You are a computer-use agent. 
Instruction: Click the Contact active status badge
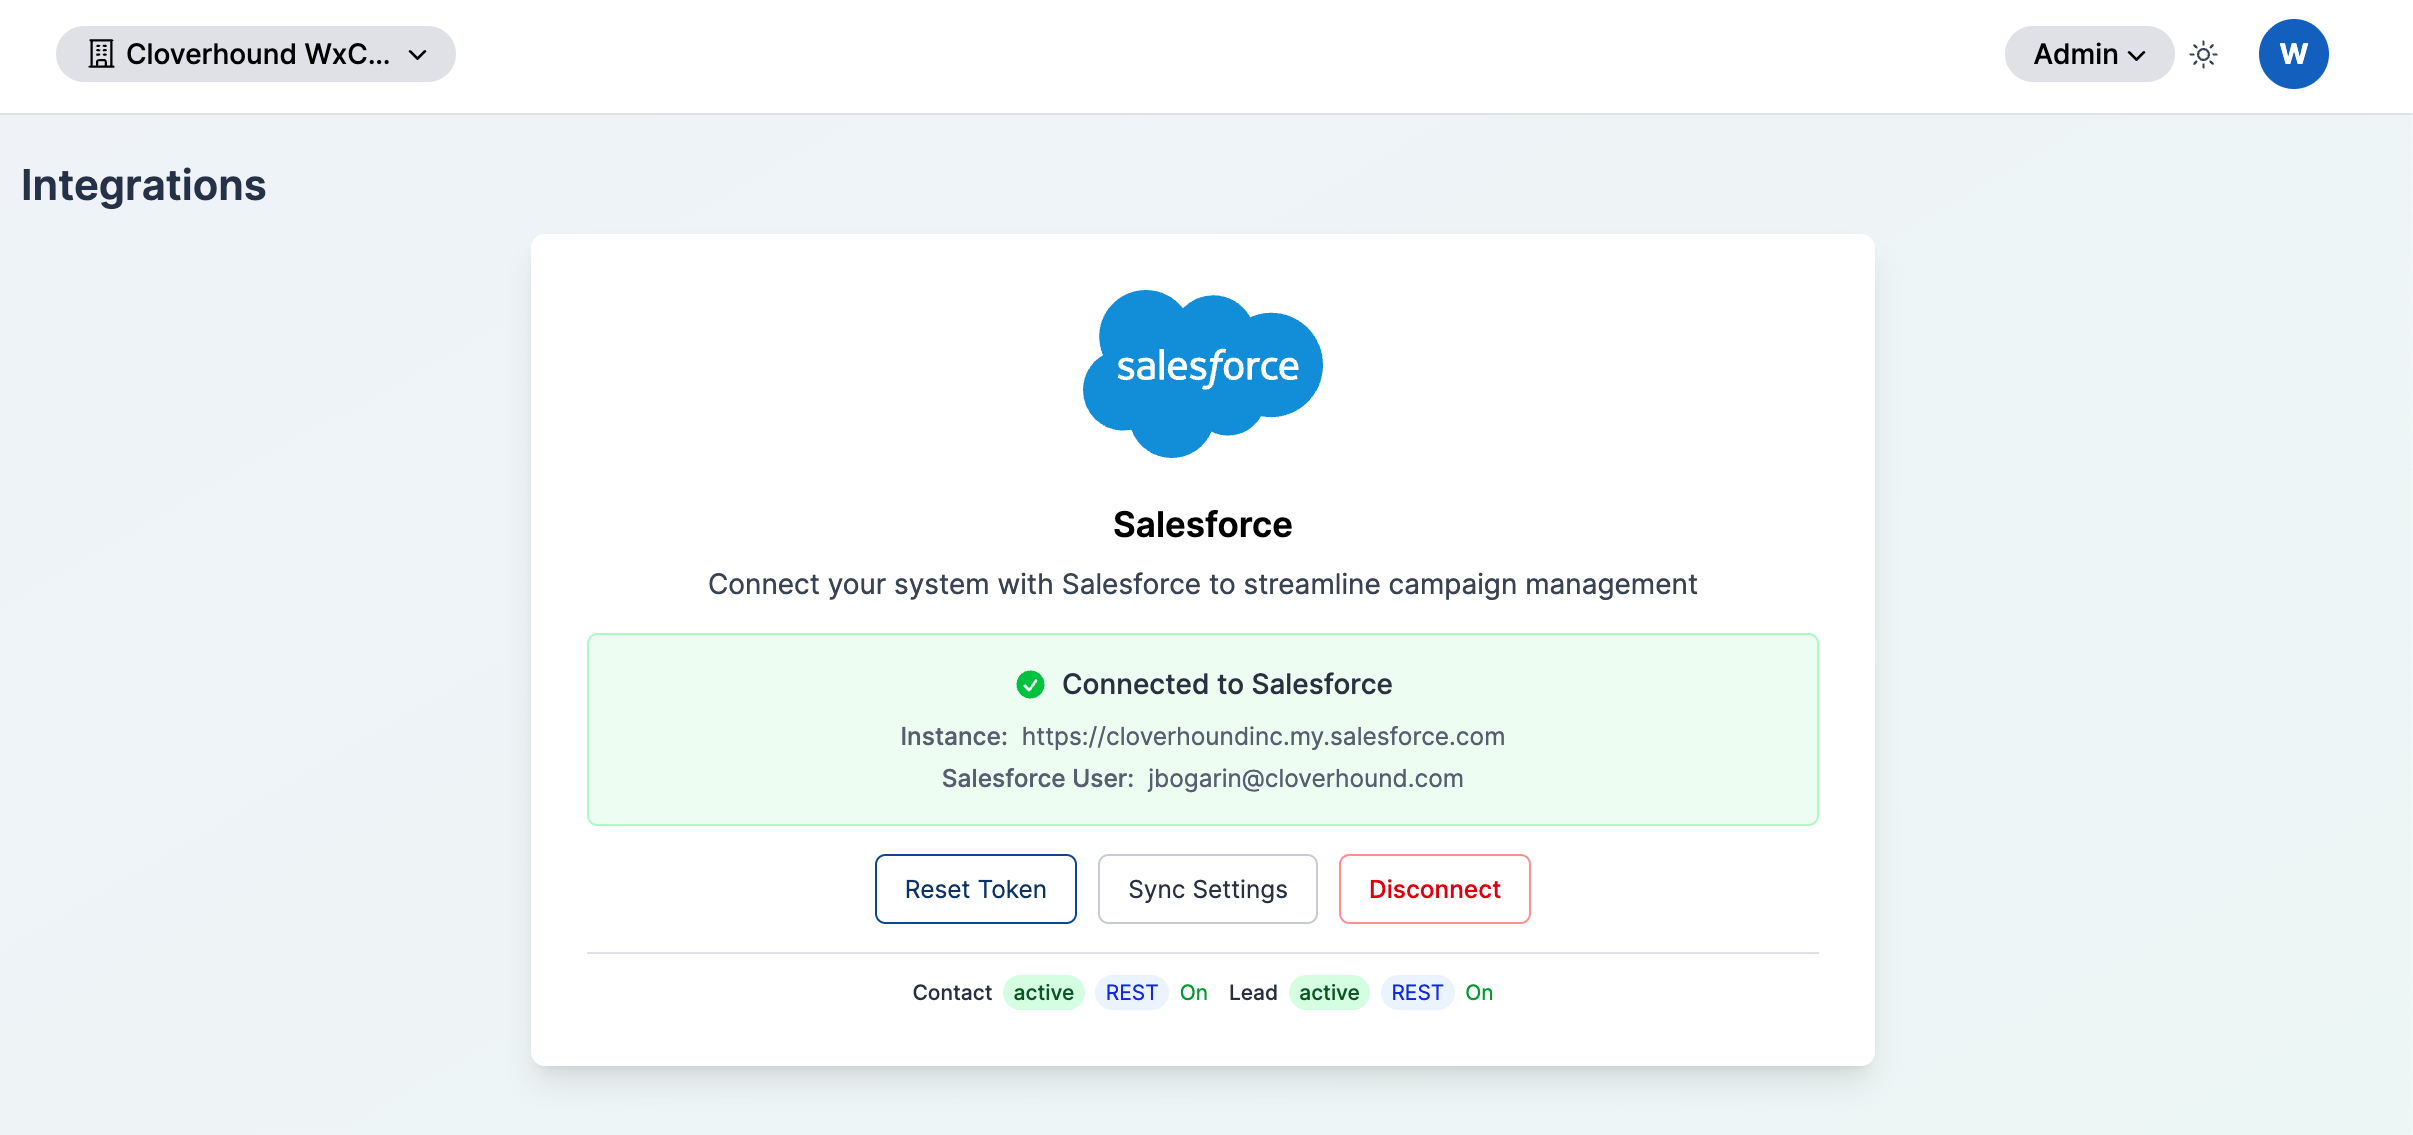1044,992
